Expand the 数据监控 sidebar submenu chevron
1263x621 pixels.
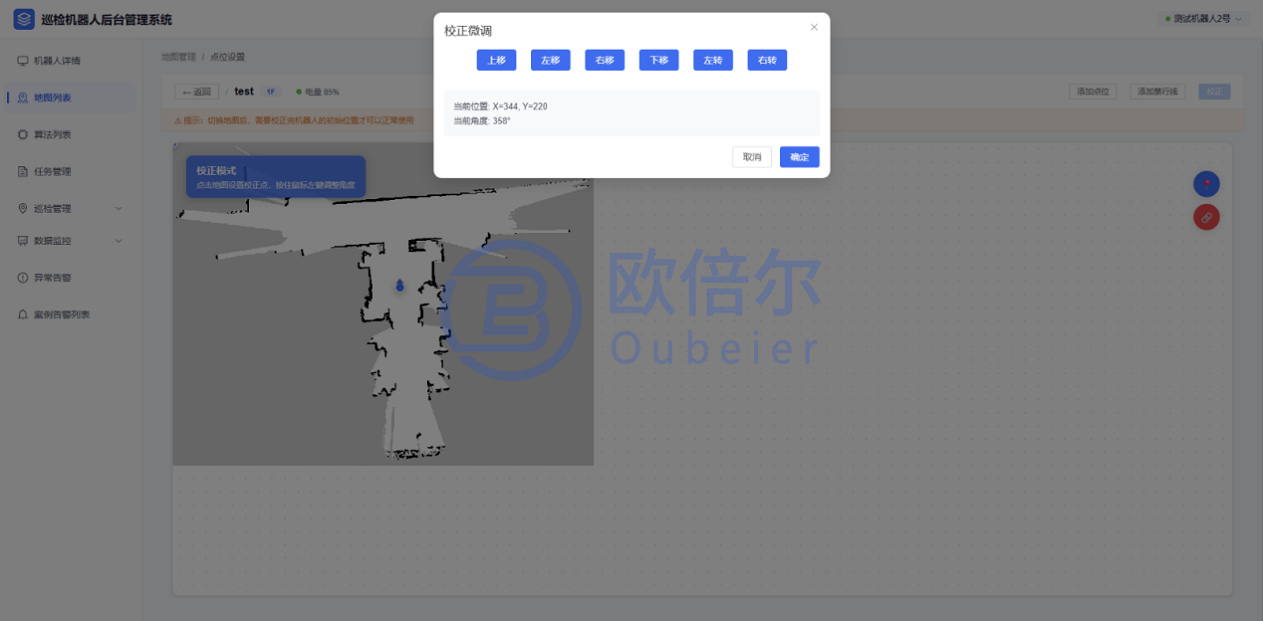119,241
